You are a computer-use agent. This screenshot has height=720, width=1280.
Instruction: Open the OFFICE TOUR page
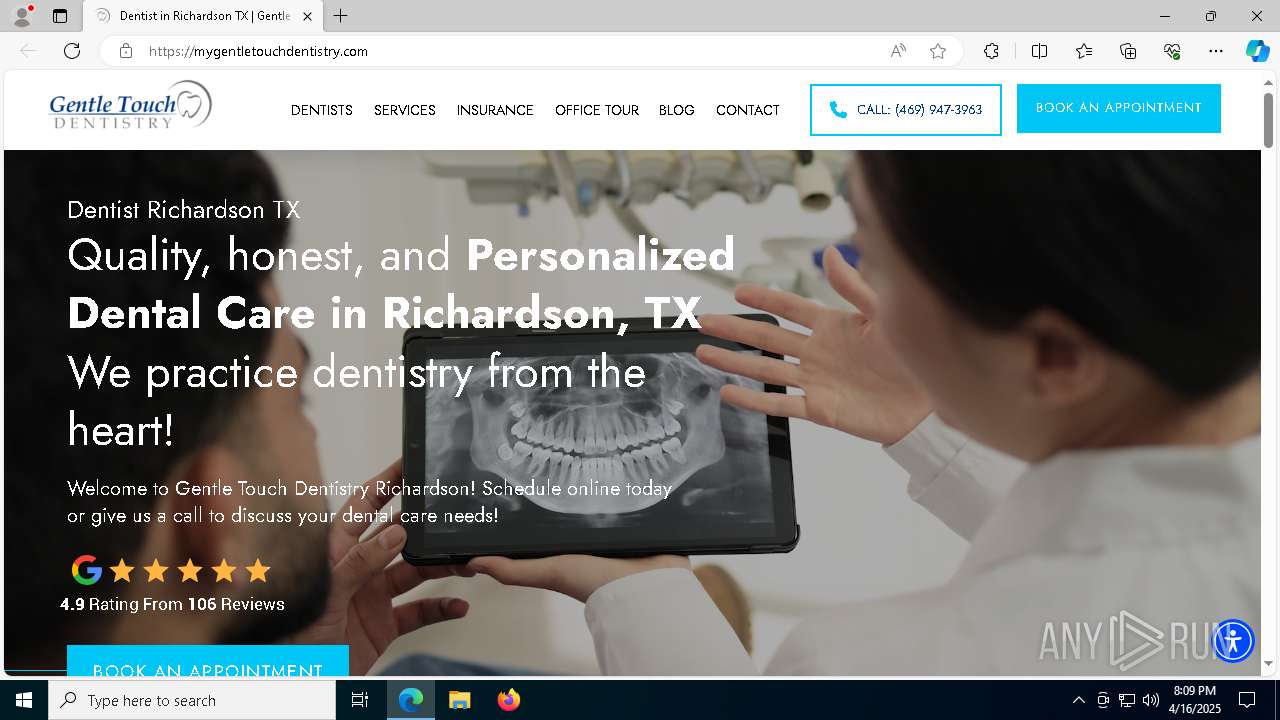(597, 110)
